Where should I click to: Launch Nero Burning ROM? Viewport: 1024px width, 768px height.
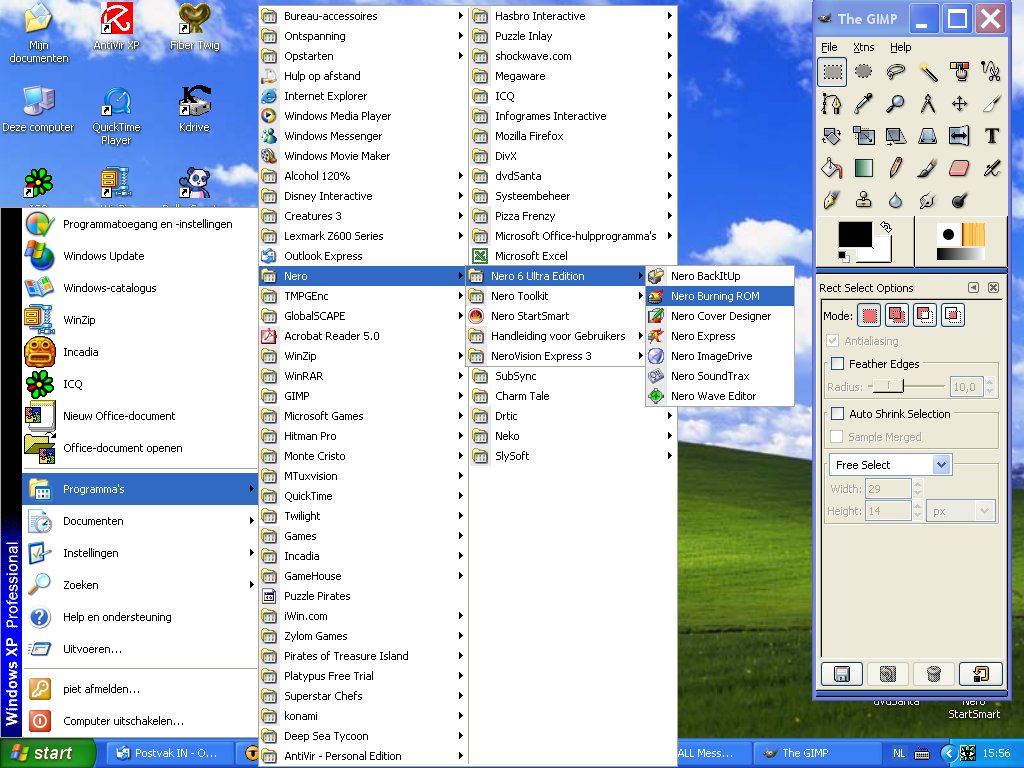click(x=720, y=296)
